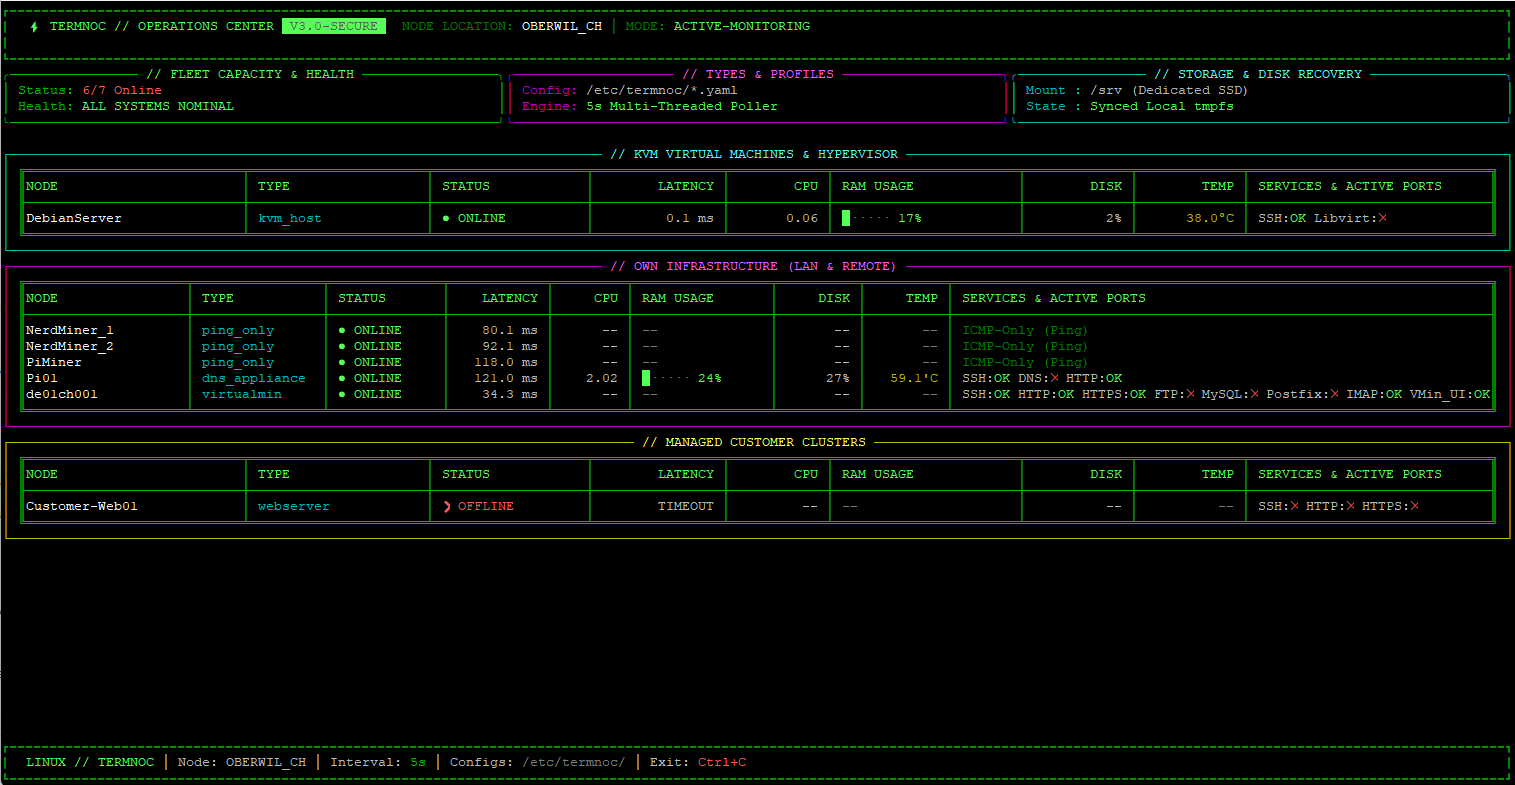1515x785 pixels.
Task: Click the 5s interval value in footer
Action: coord(418,762)
